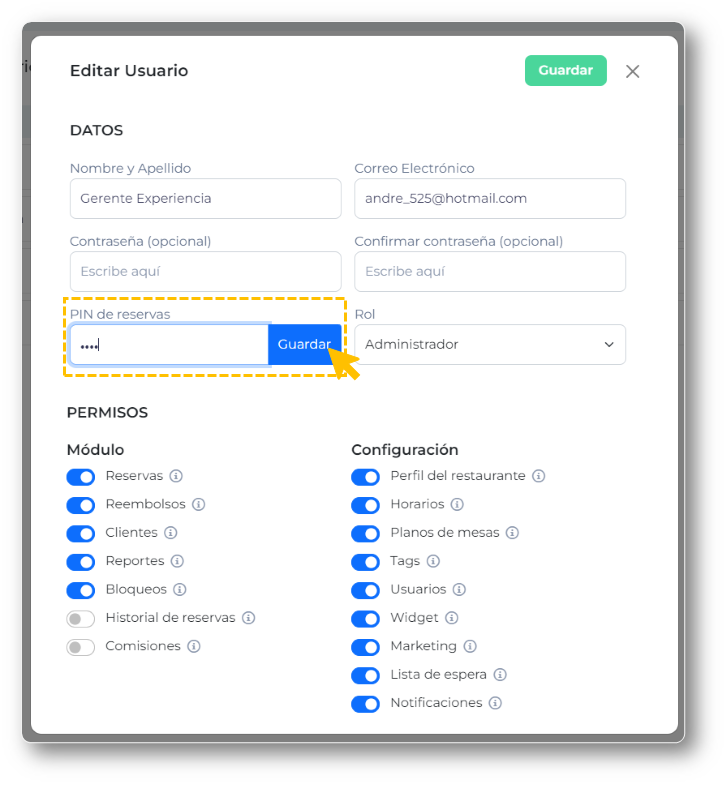Click blue Guardar button next to PIN

tap(304, 344)
